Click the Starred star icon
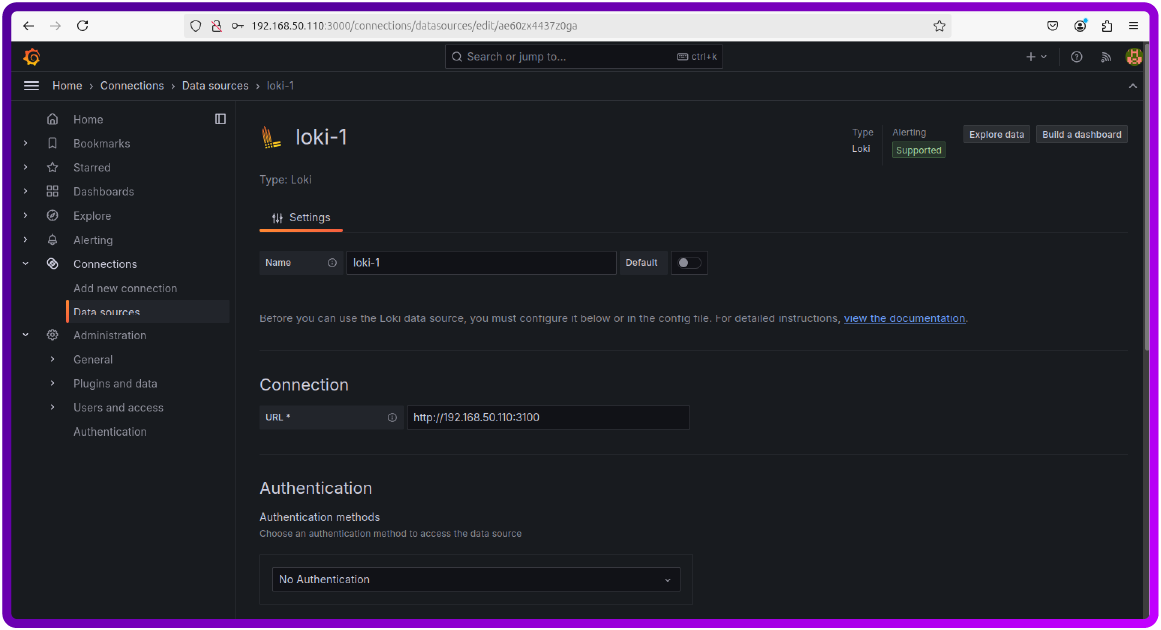Screen dimensions: 1161x630 (x=52, y=167)
